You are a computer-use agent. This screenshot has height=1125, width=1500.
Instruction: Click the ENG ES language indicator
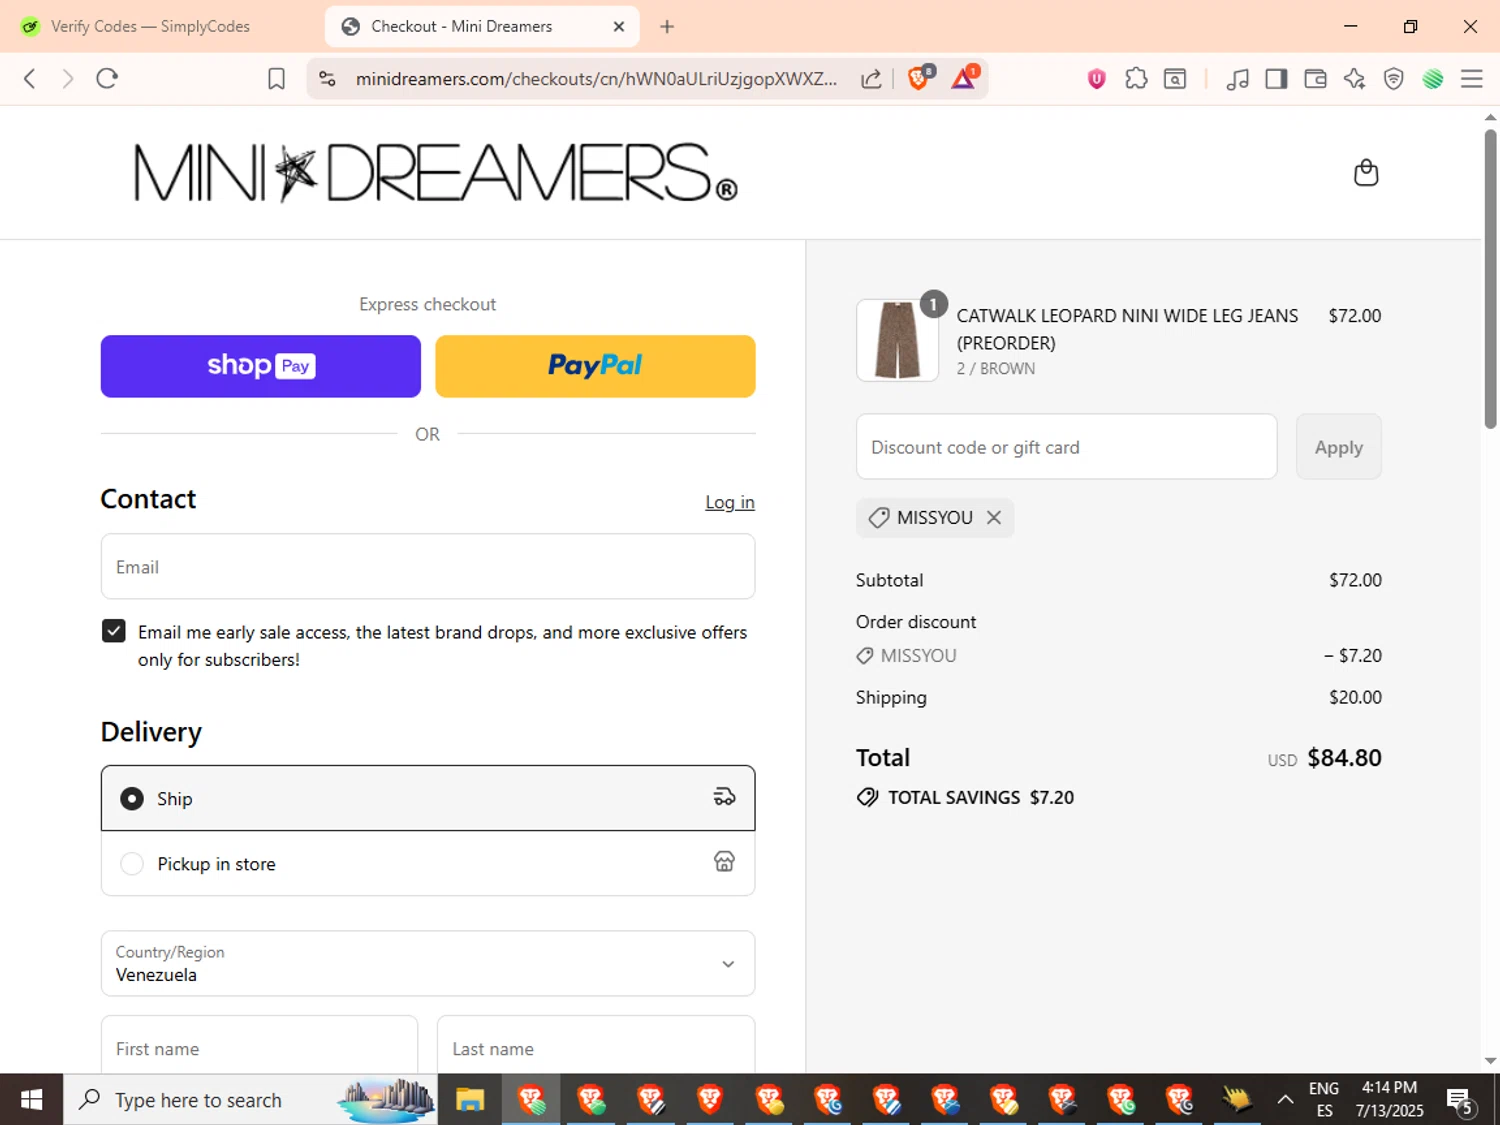[1324, 1100]
